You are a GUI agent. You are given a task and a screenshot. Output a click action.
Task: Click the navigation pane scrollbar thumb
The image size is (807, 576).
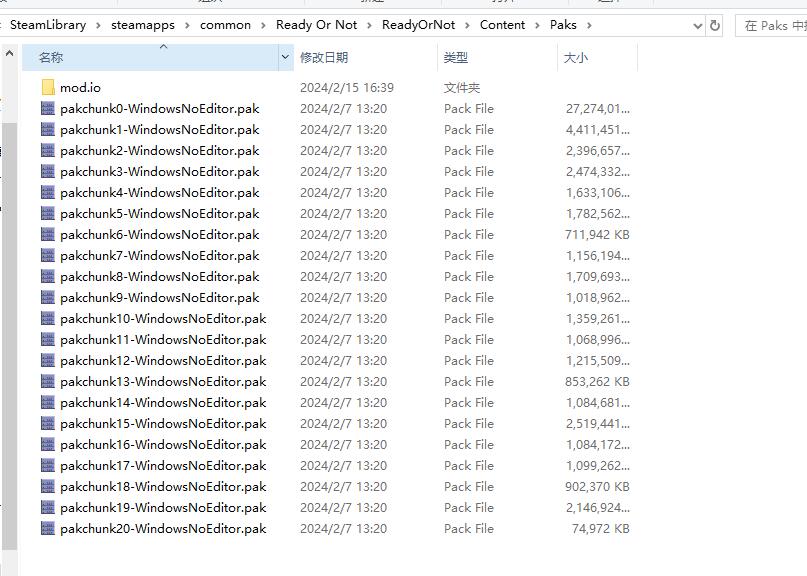pyautogui.click(x=9, y=336)
